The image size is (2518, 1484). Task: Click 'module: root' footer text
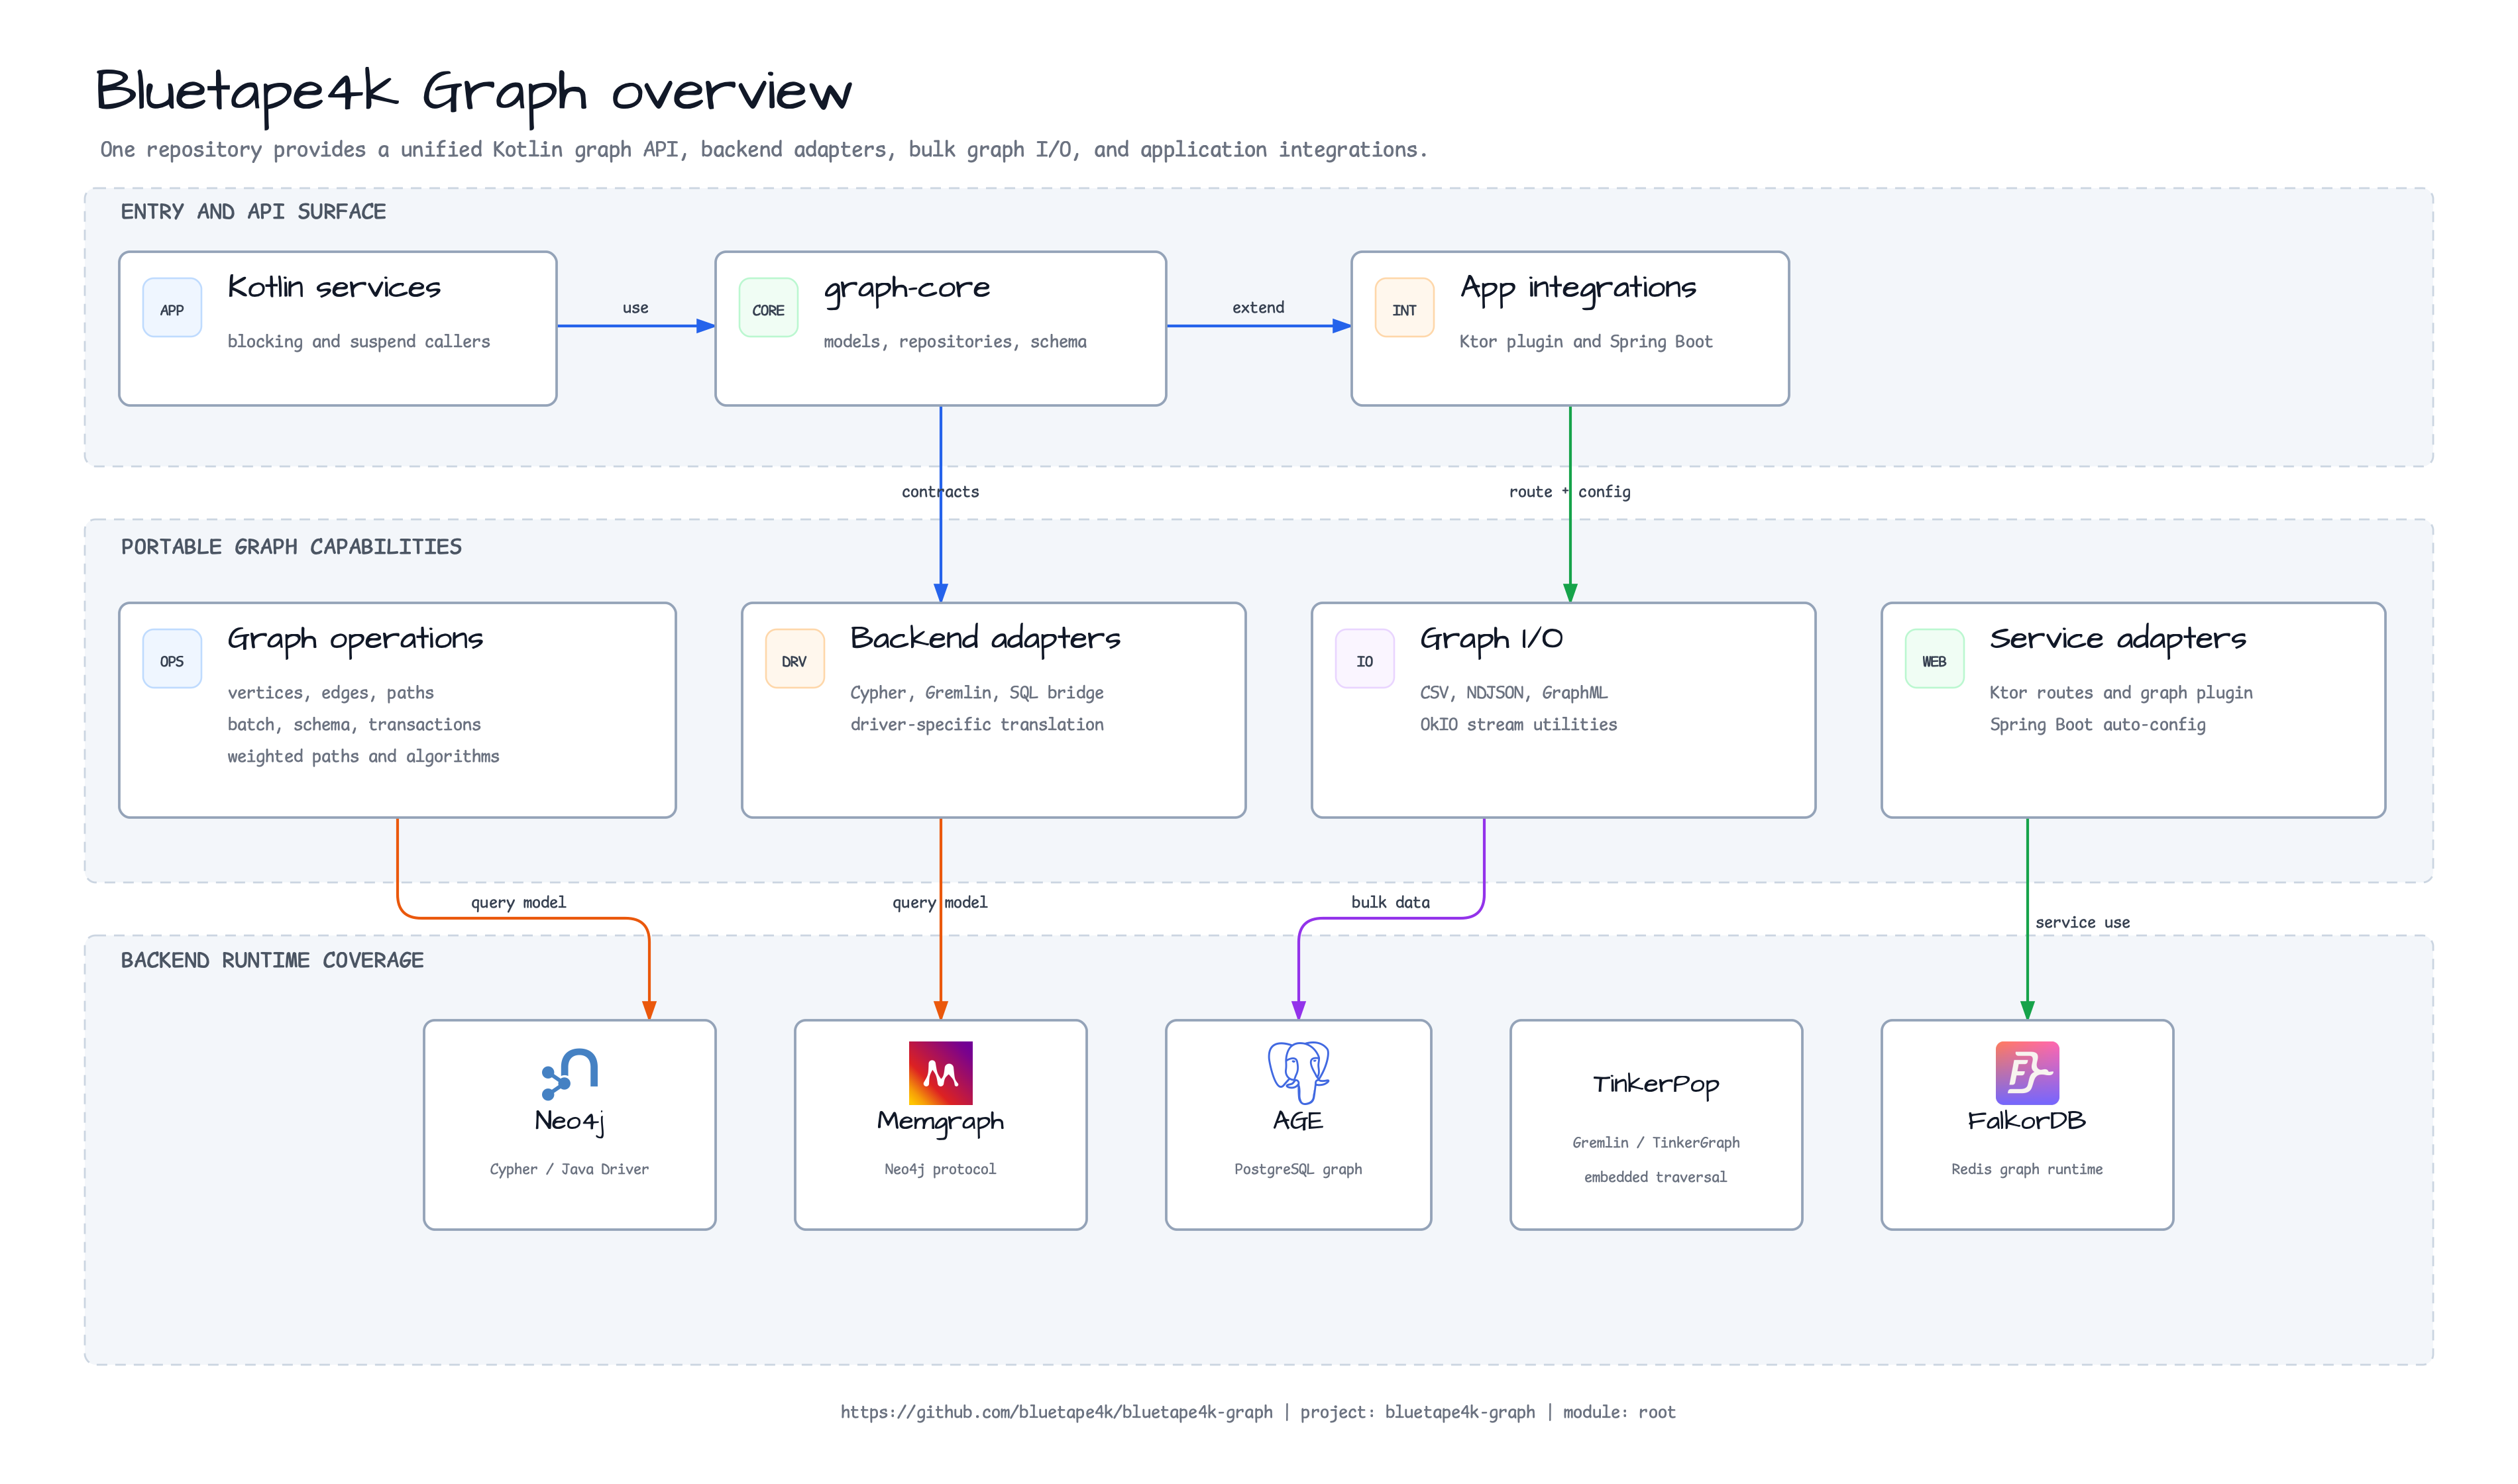[1619, 1412]
